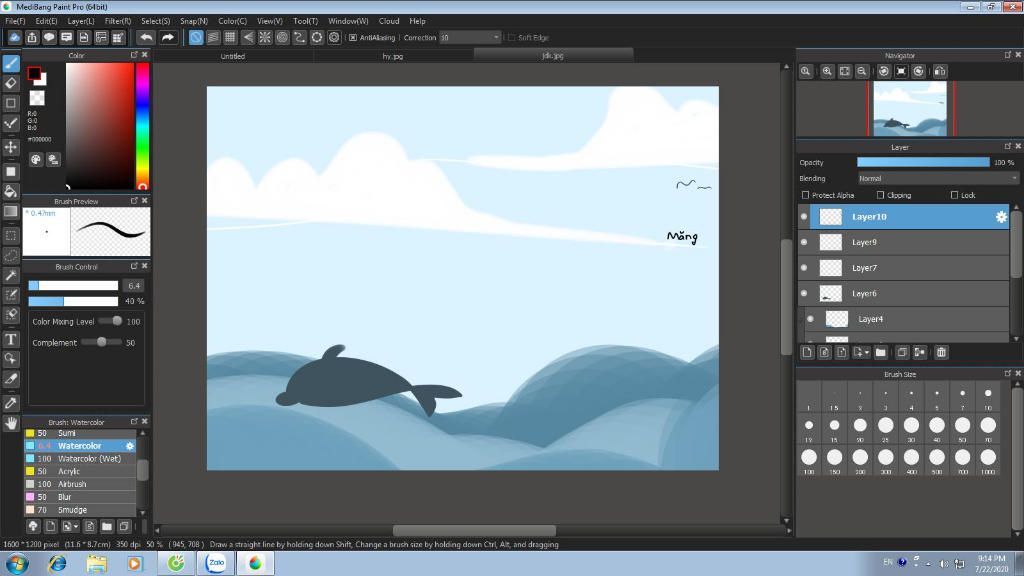Toggle the Soft Edge checkbox
The height and width of the screenshot is (576, 1024).
pos(511,38)
